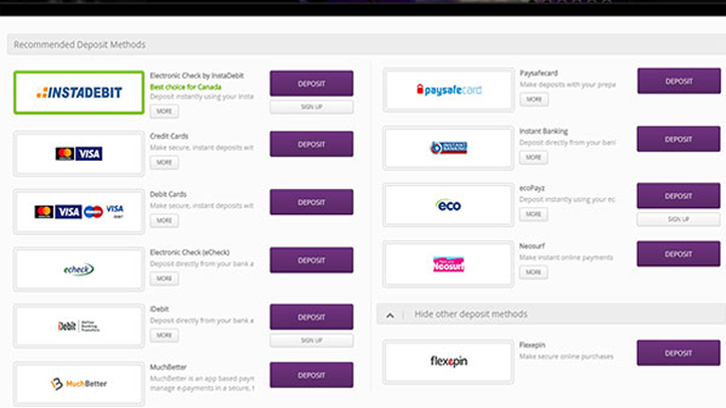Select the paysafecard logo tile
726x408 pixels.
point(448,90)
